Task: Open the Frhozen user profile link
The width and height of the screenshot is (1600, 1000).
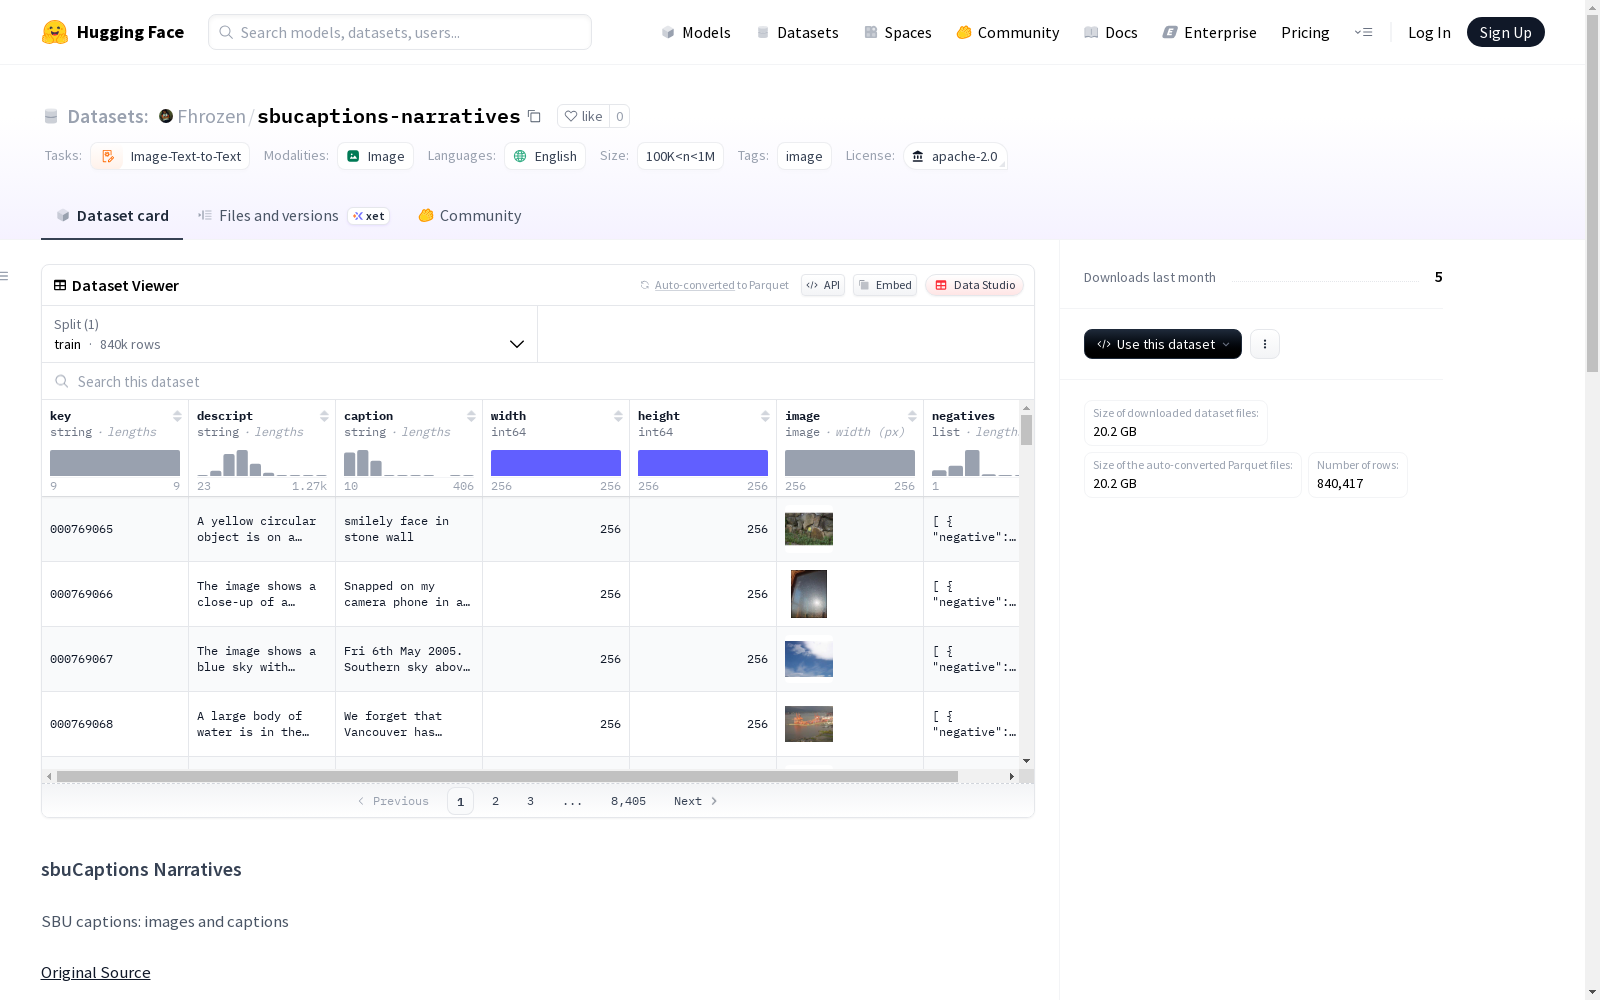Action: [x=211, y=116]
